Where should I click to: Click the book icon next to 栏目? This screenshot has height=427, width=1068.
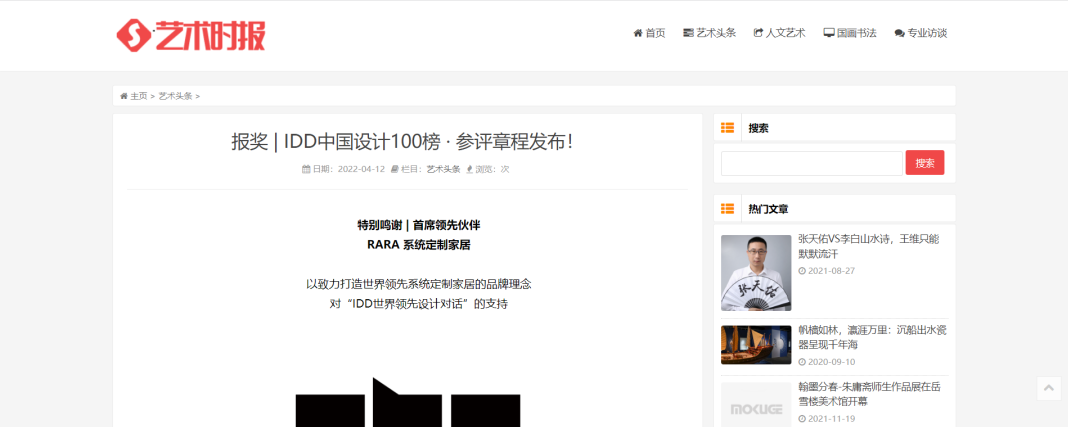[x=394, y=169]
